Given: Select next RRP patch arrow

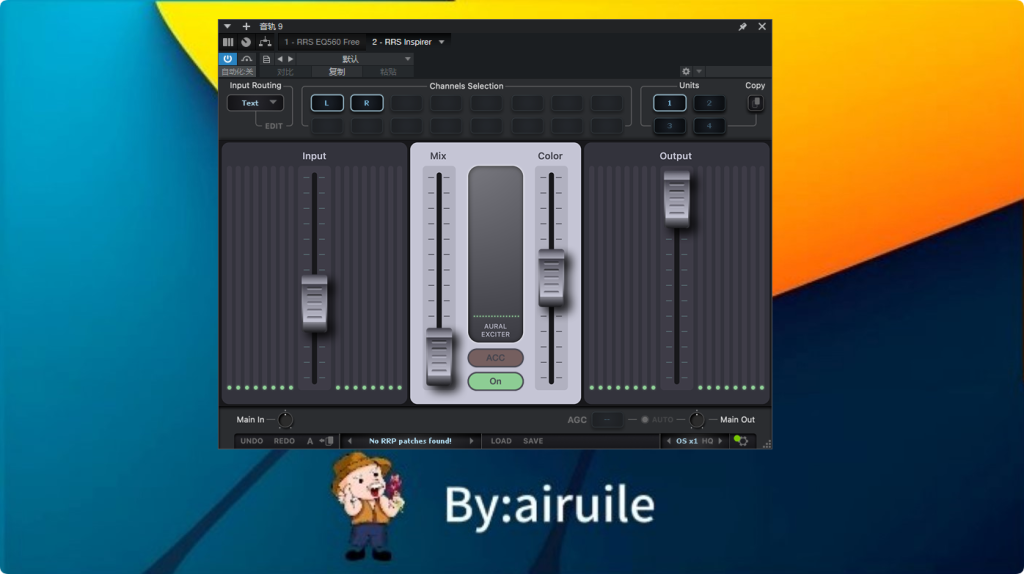Looking at the screenshot, I should pyautogui.click(x=471, y=441).
